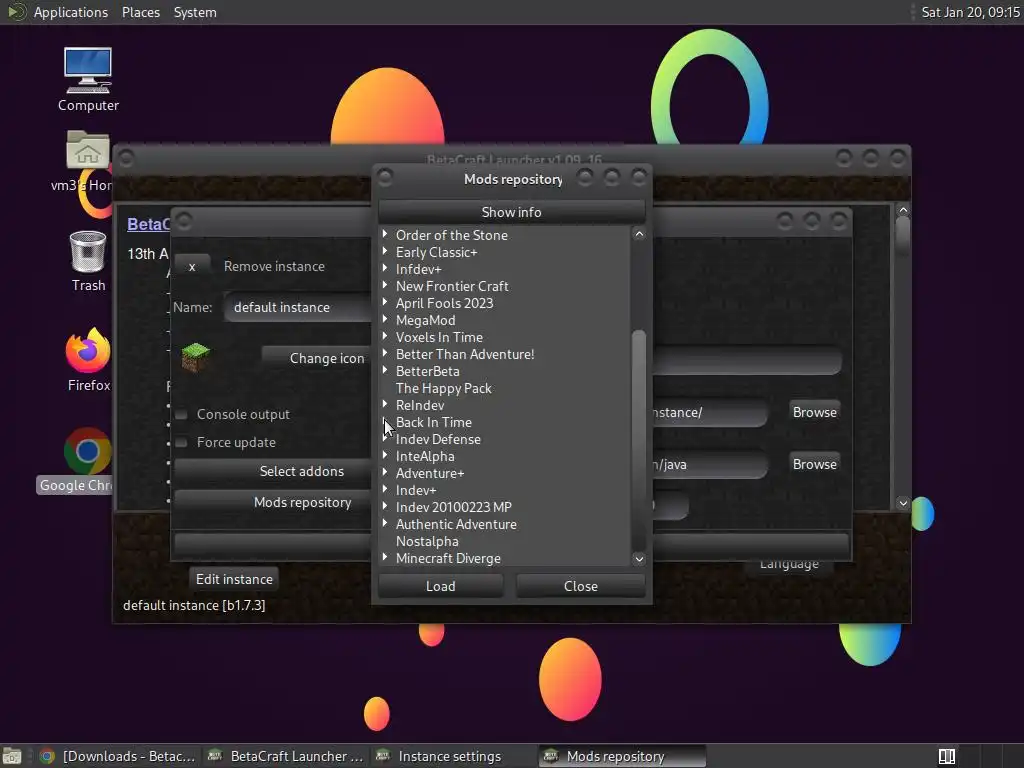
Task: Click the Close button in Mods repository
Action: coord(581,586)
